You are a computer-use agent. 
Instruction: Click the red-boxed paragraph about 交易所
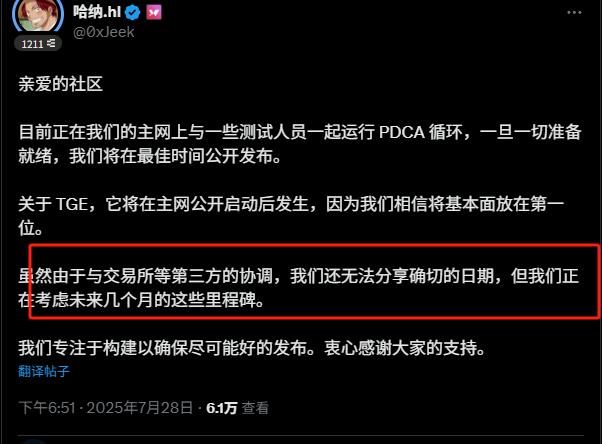click(x=298, y=288)
